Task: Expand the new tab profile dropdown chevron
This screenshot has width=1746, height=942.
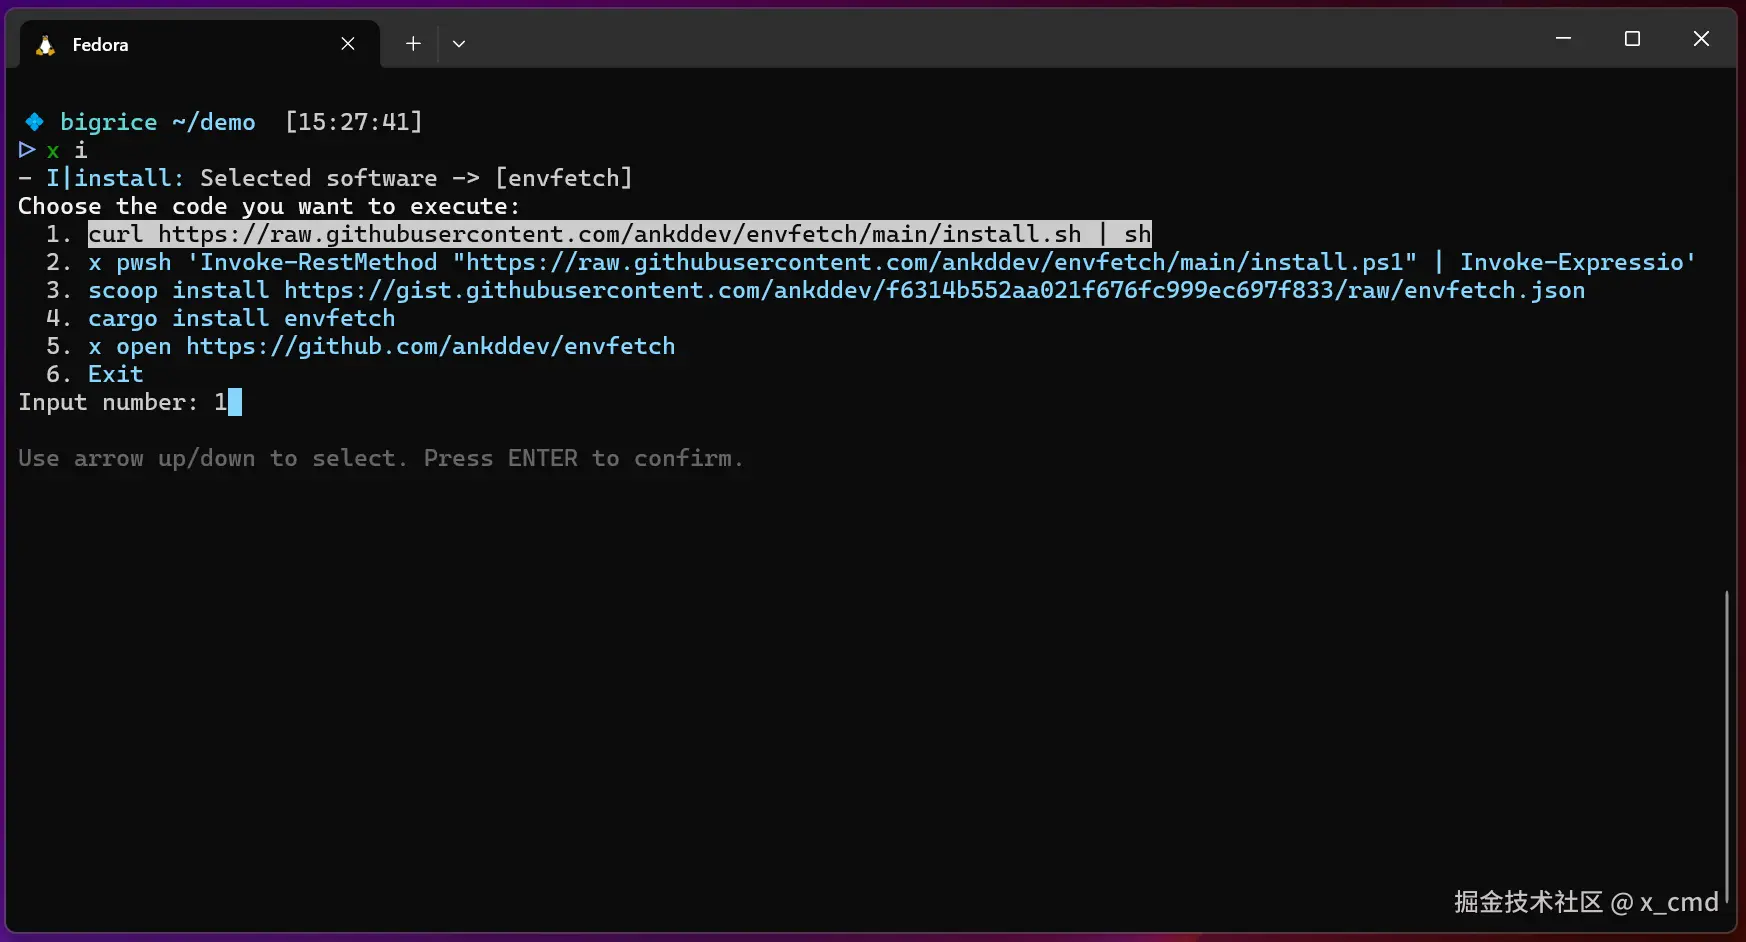Action: (x=459, y=44)
